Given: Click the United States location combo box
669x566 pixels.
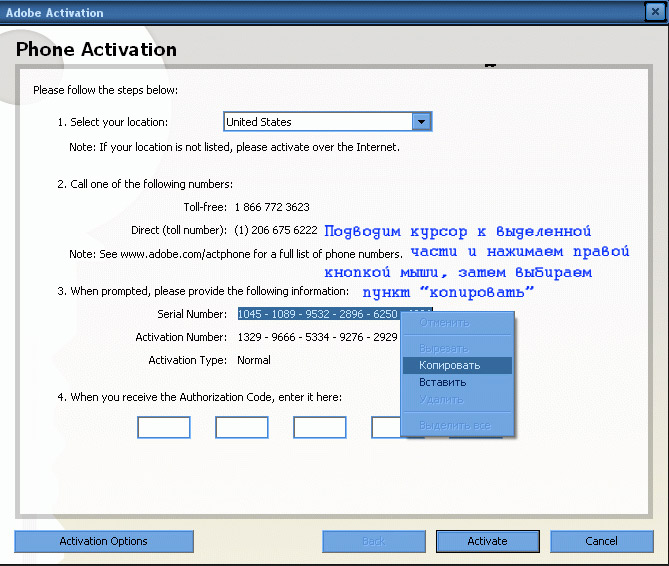Looking at the screenshot, I should 317,122.
